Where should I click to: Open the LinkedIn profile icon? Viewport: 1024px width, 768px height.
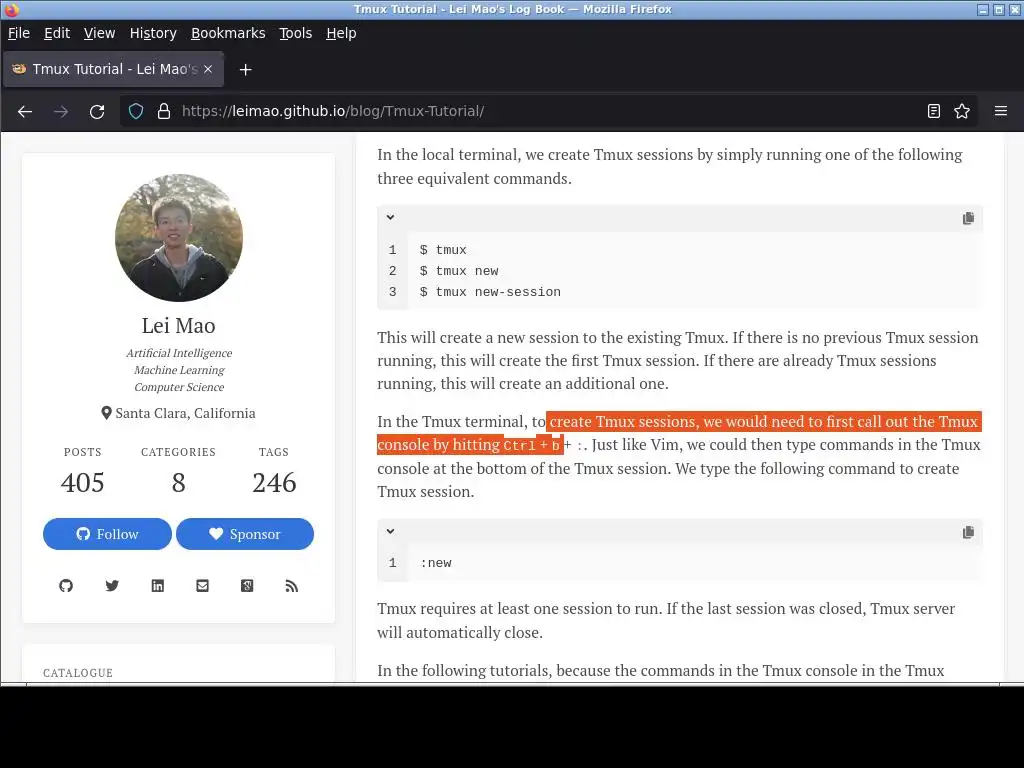(157, 586)
